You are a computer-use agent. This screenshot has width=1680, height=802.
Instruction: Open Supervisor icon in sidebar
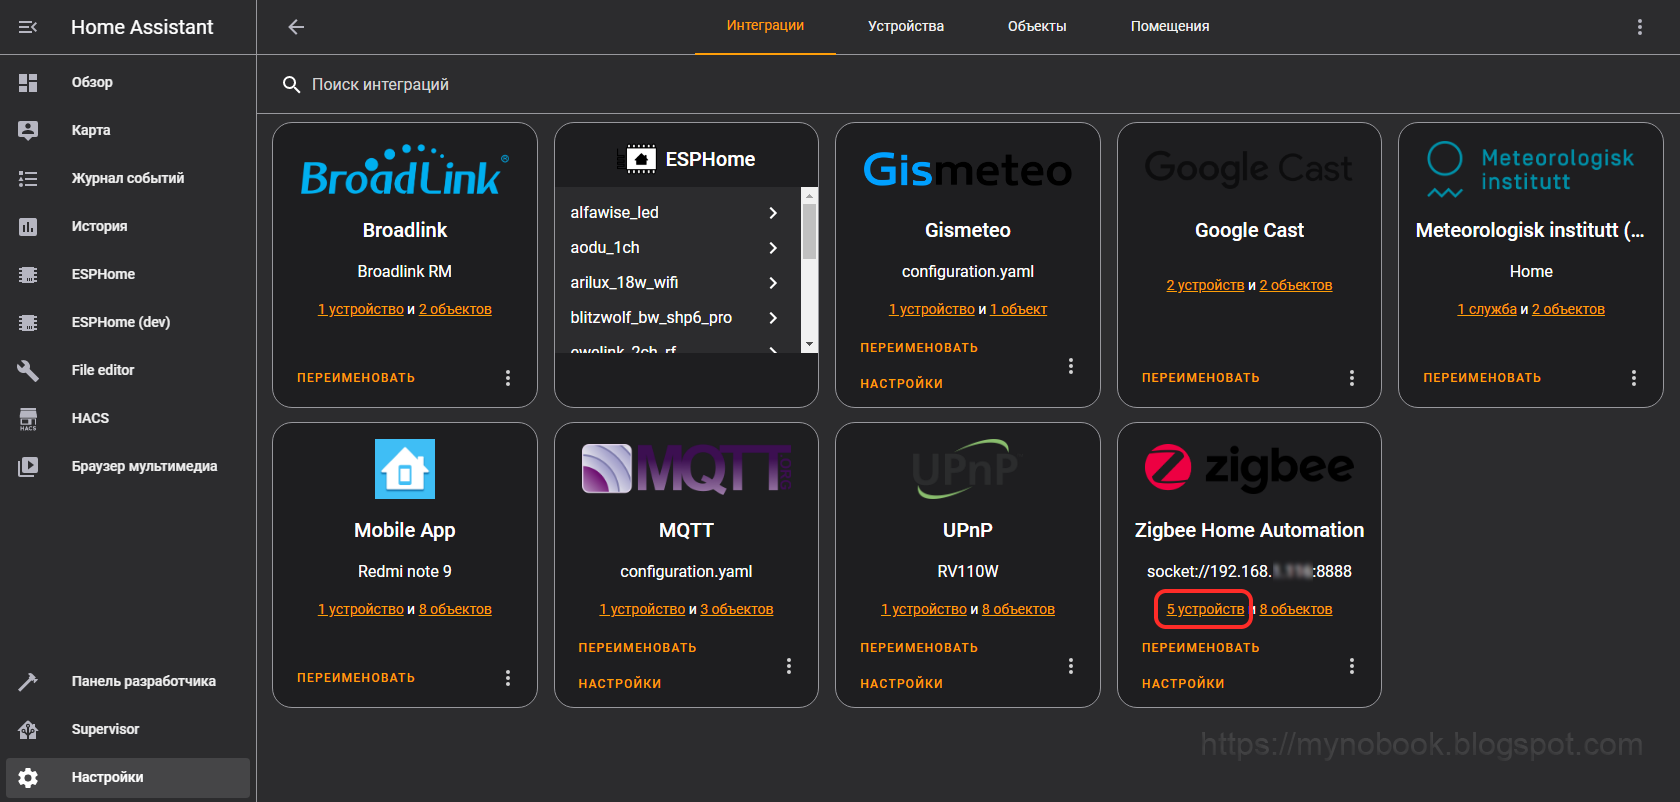28,729
